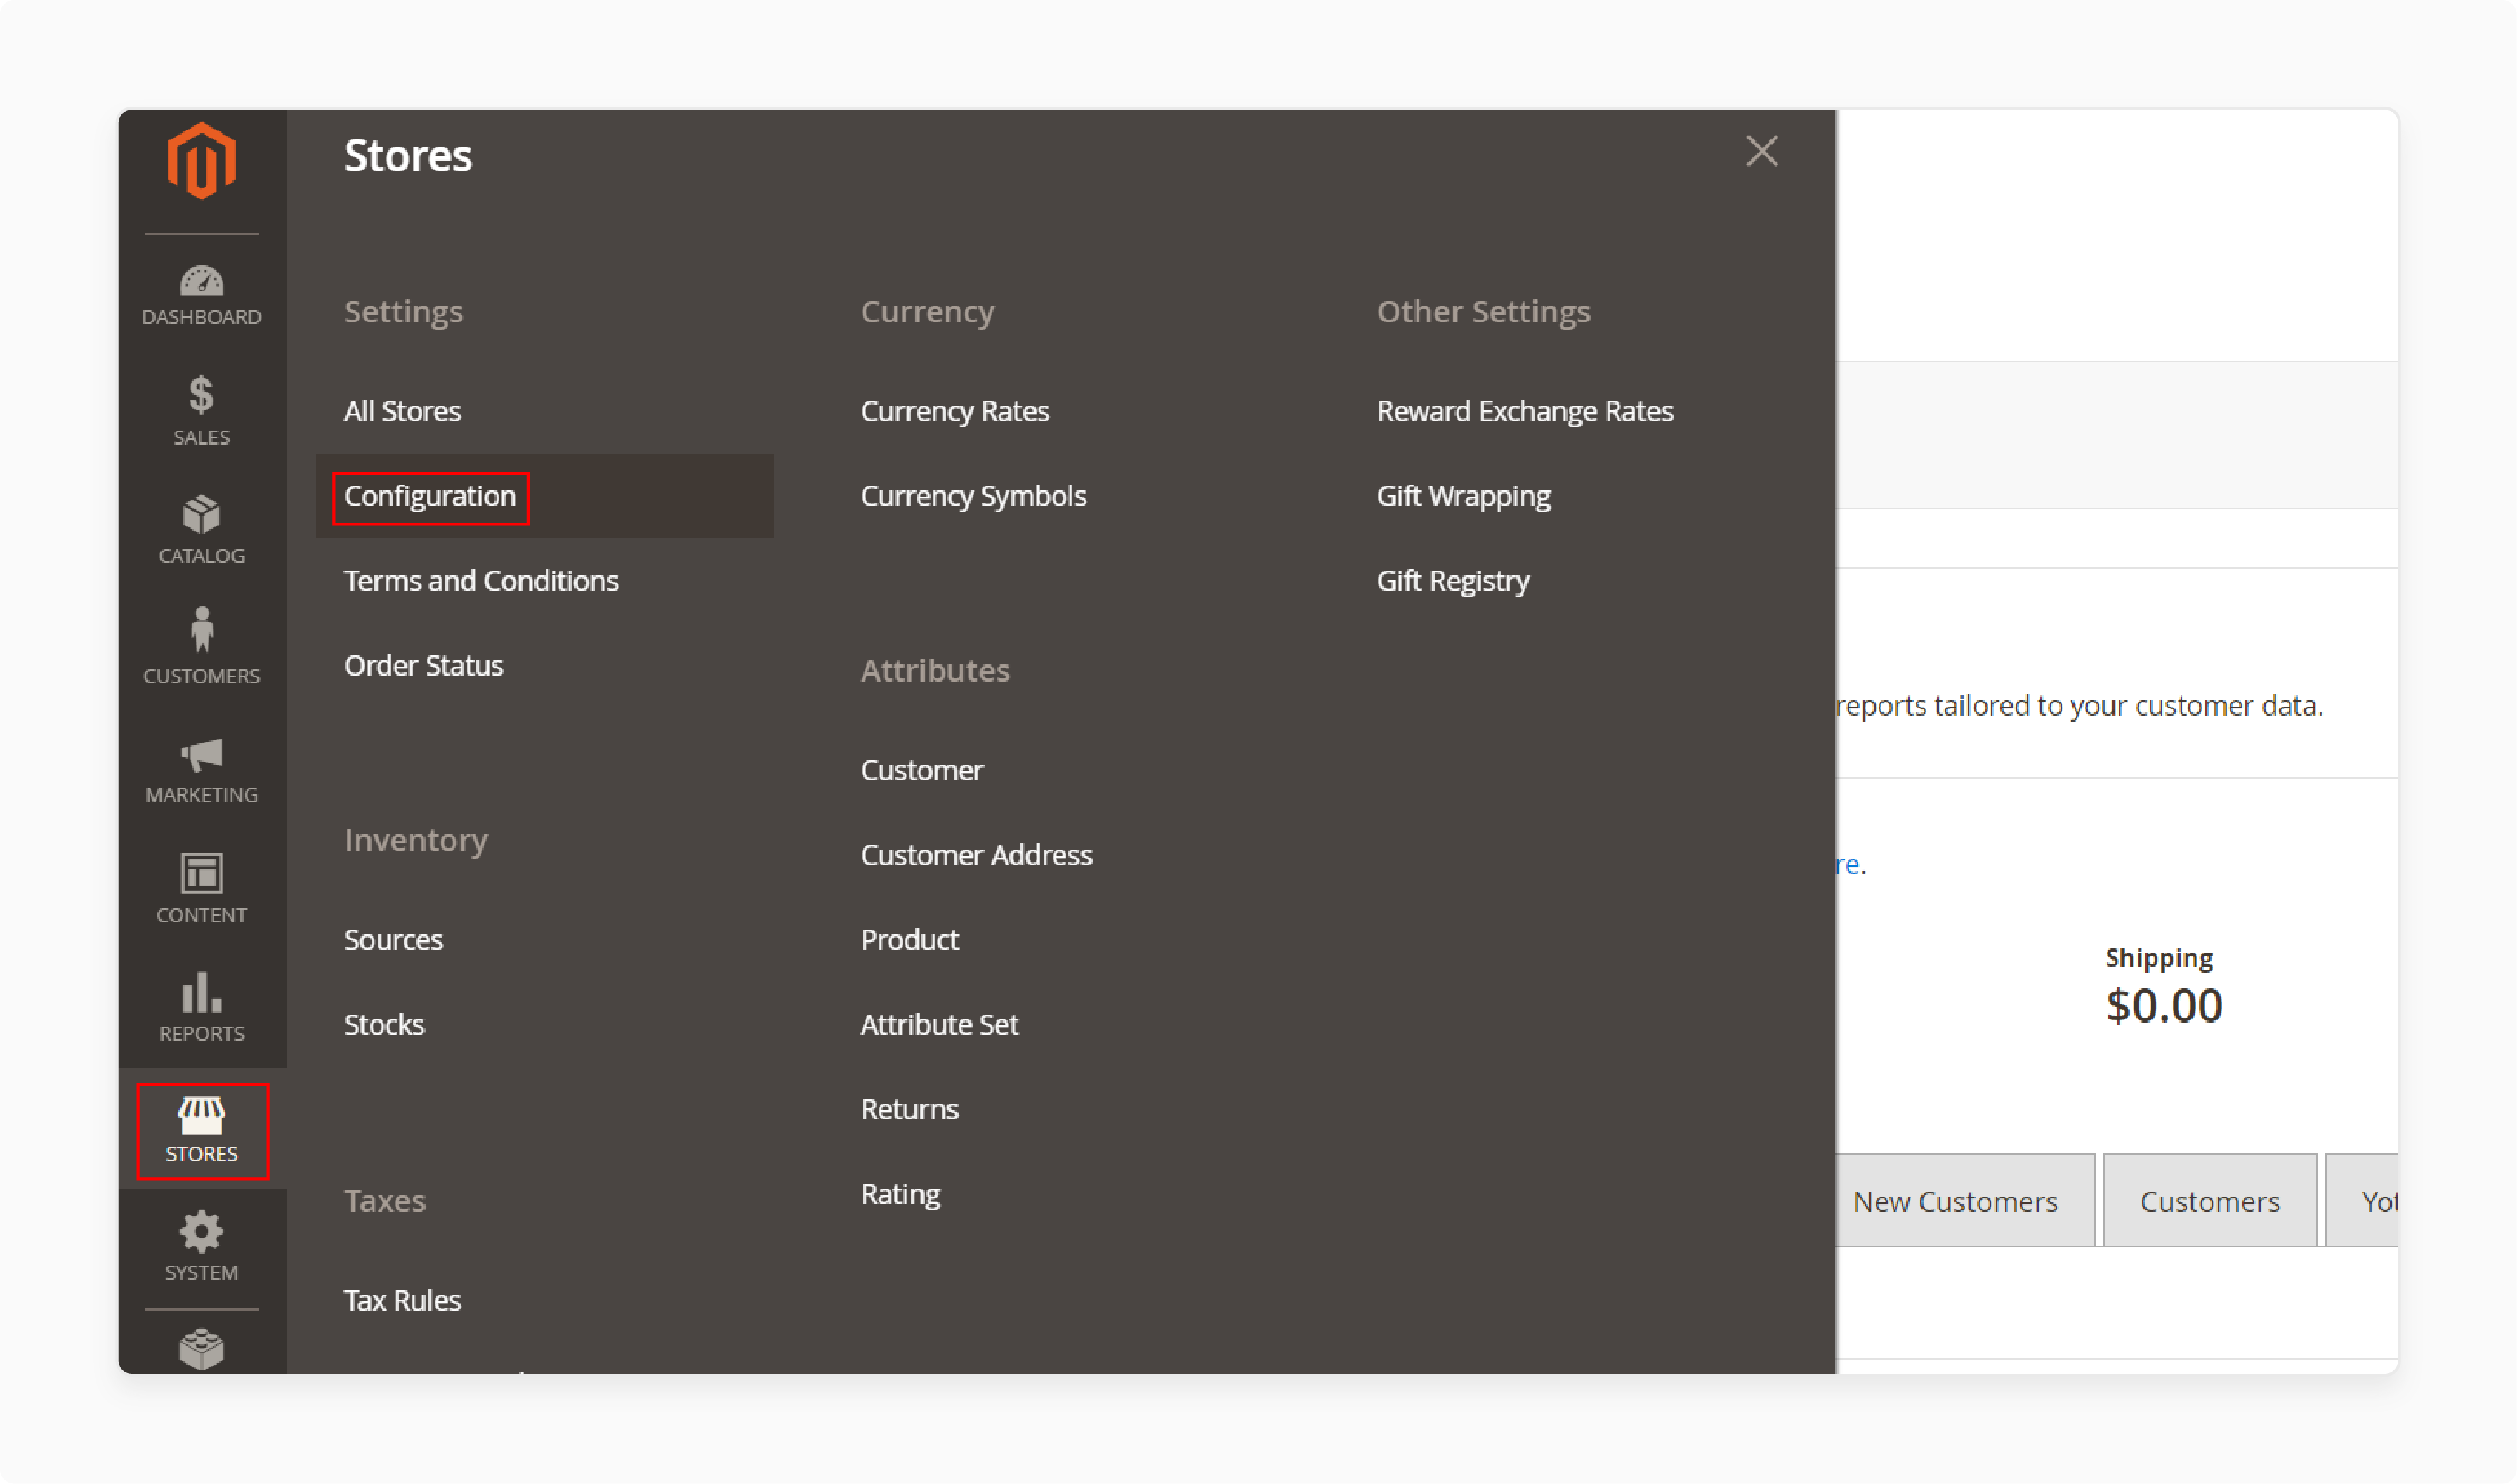Open inventory Stocks
2517x1484 pixels.
pyautogui.click(x=384, y=1025)
